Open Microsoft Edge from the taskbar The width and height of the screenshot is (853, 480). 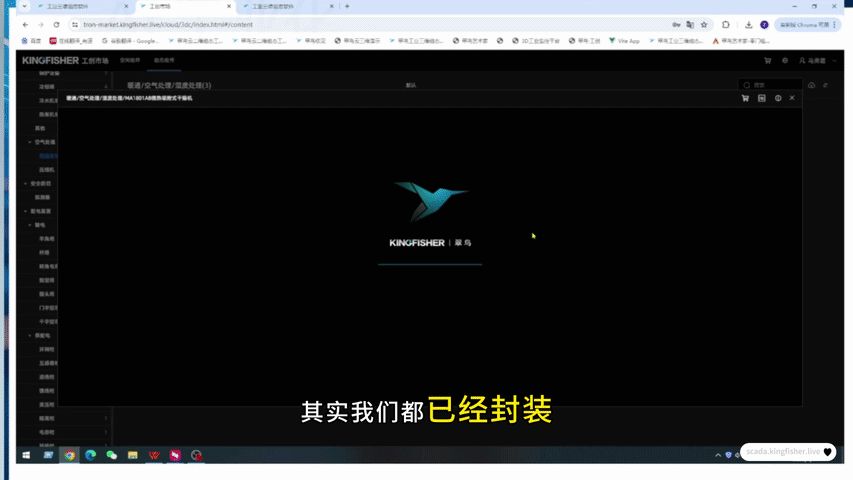[90, 455]
